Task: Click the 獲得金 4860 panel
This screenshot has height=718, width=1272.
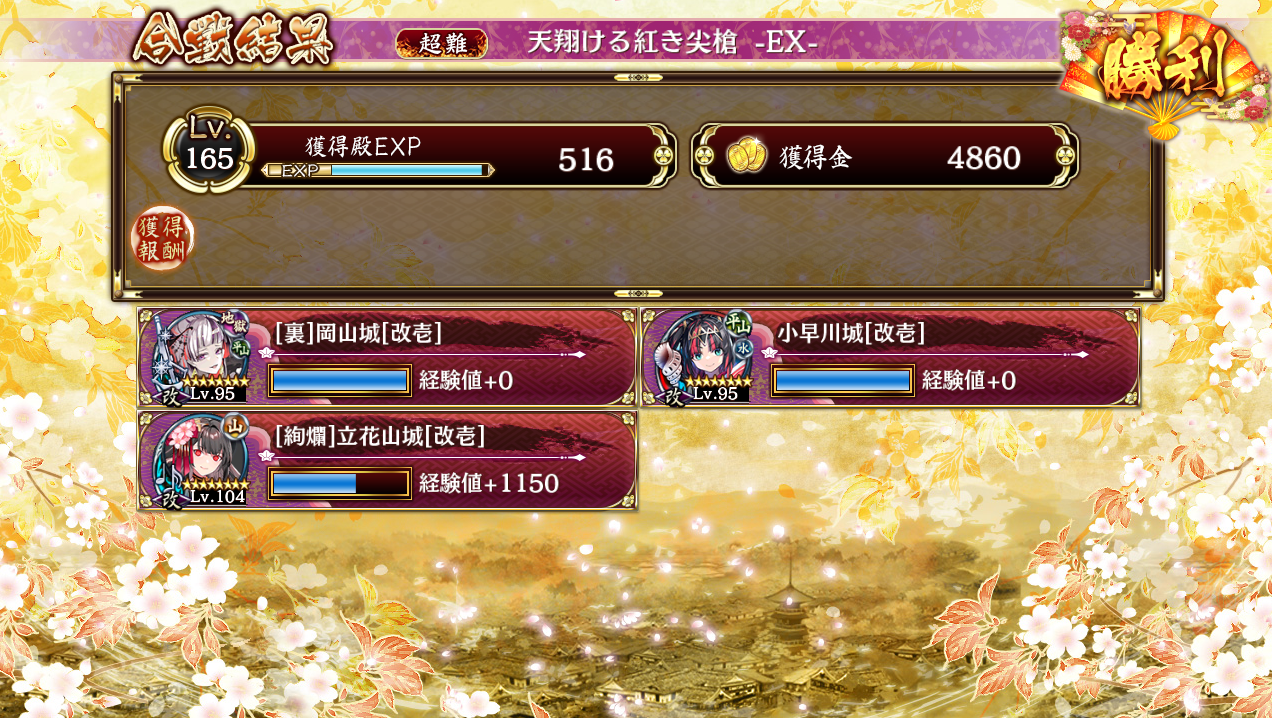Action: coord(885,156)
